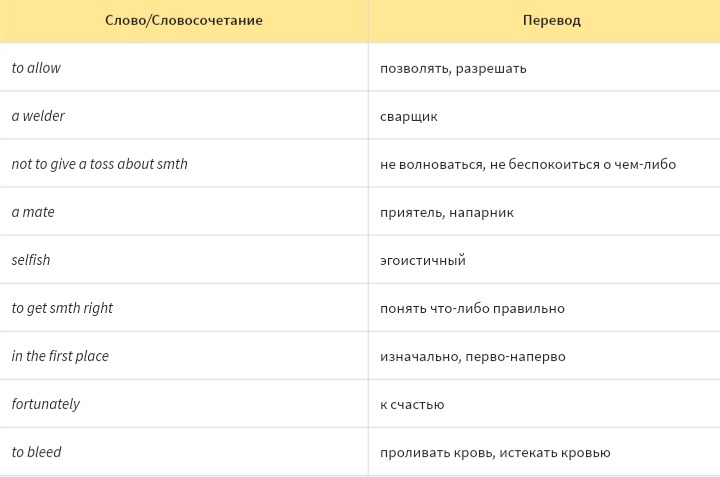
Task: Select the 'a welder' entry
Action: [x=38, y=116]
